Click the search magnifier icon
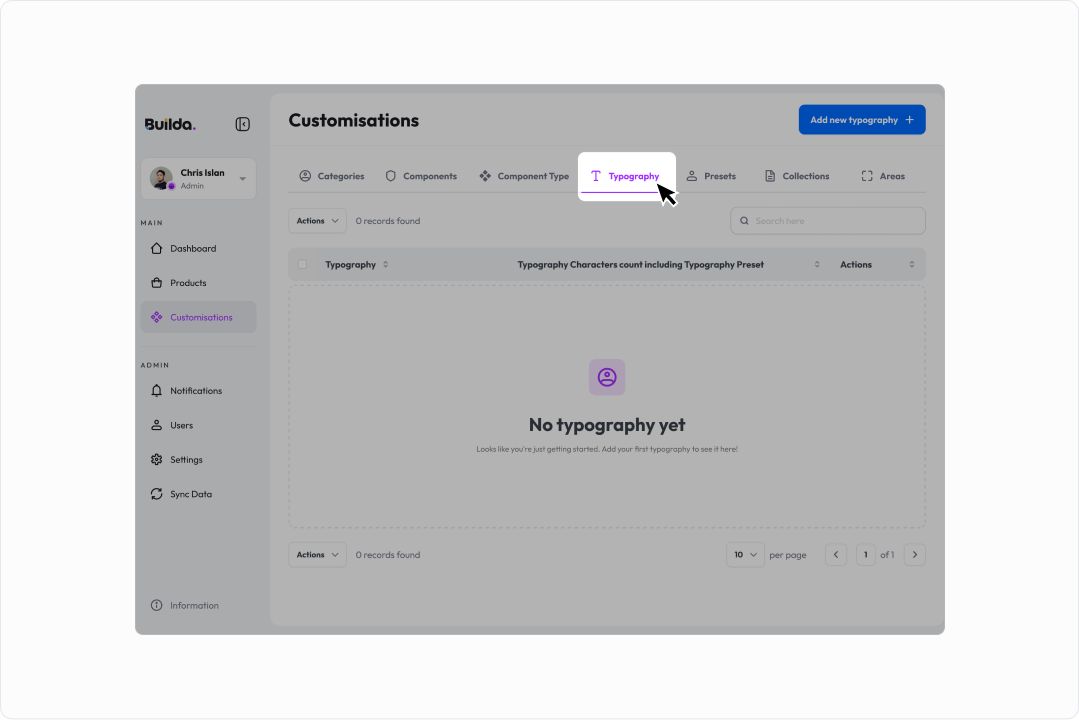The height and width of the screenshot is (720, 1079). pos(744,221)
